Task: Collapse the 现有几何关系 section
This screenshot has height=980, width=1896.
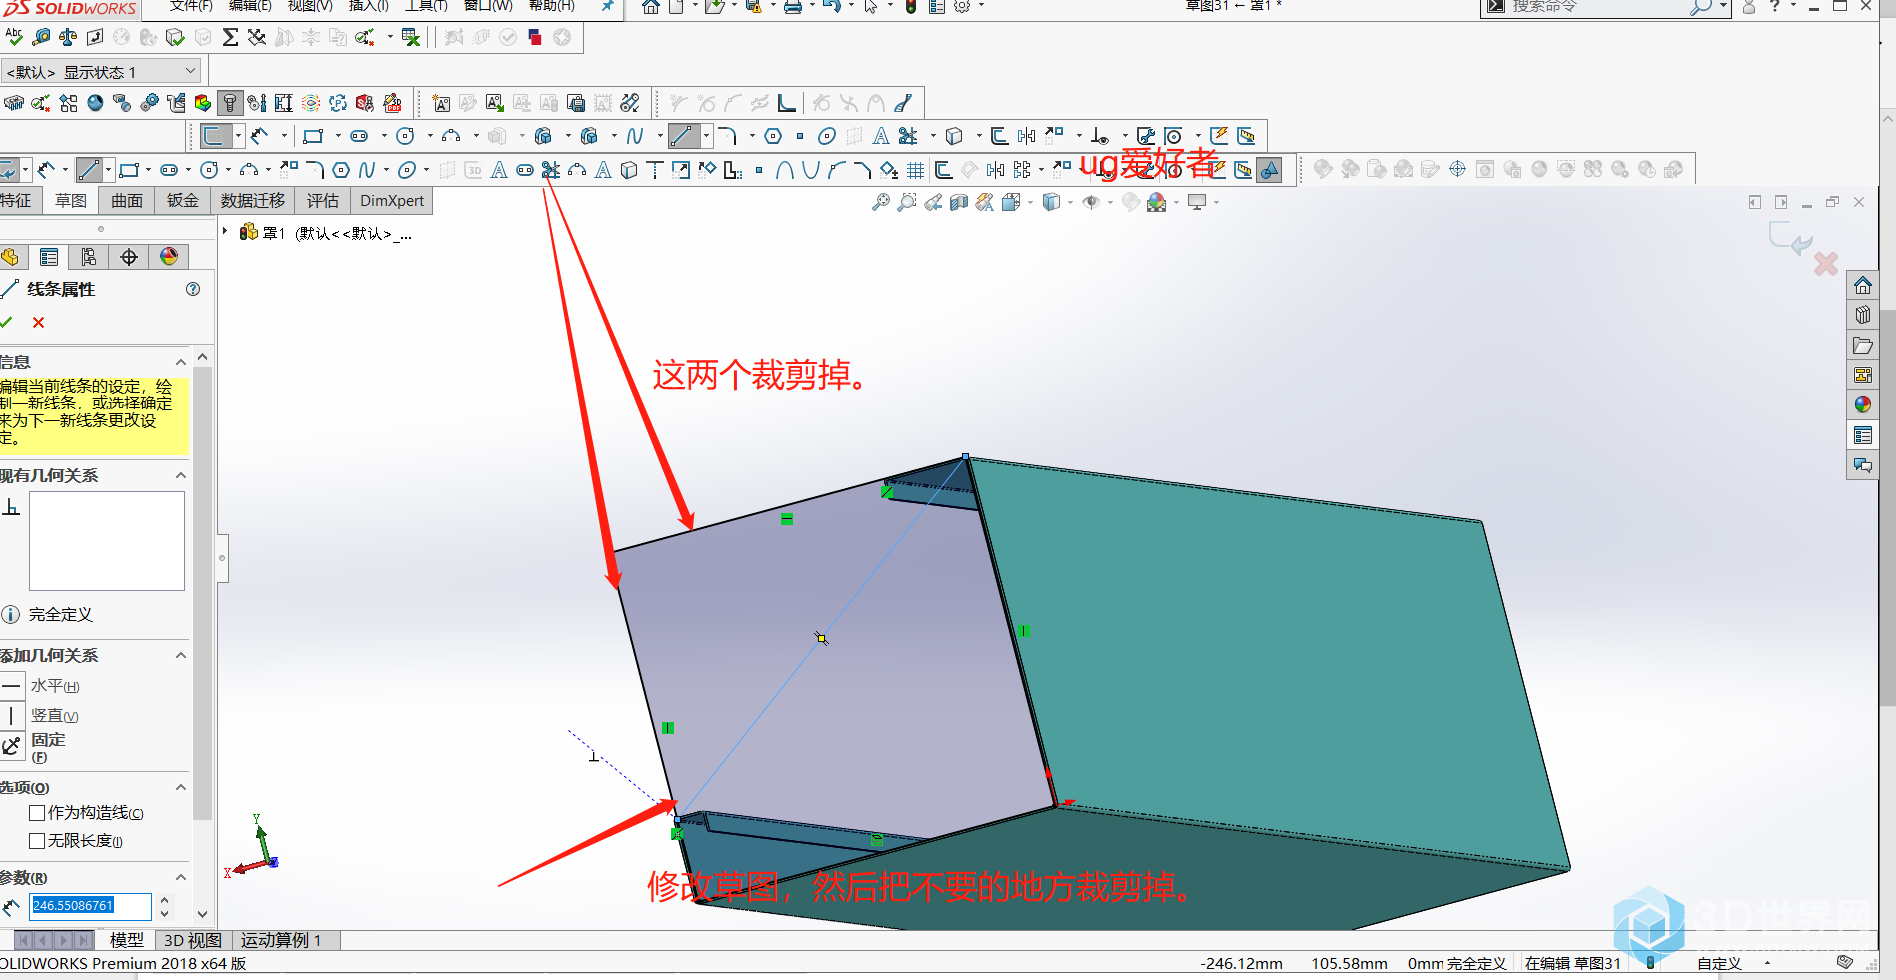Action: point(181,475)
